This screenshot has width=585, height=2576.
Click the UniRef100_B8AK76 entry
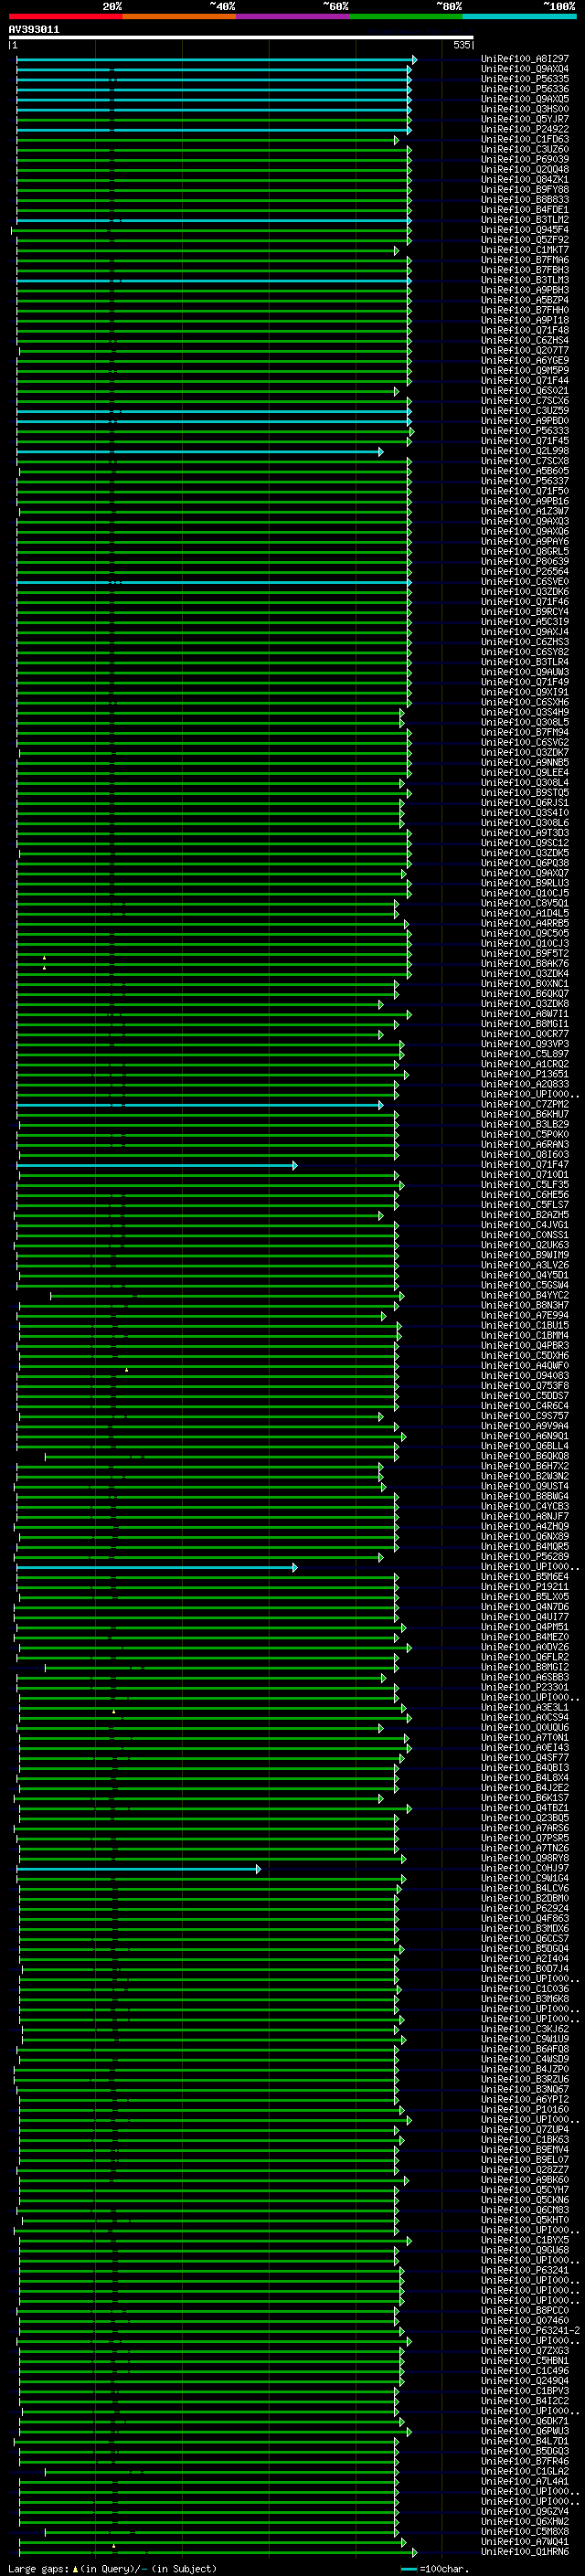524,964
